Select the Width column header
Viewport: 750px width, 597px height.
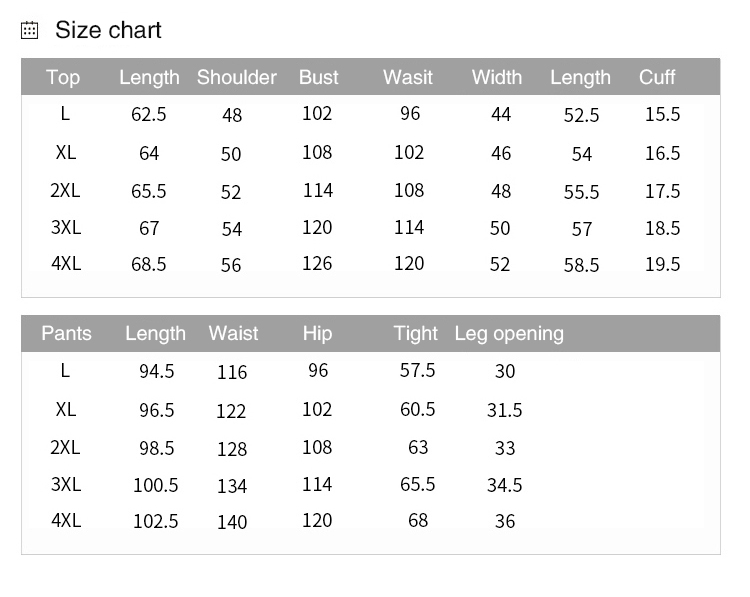[497, 78]
